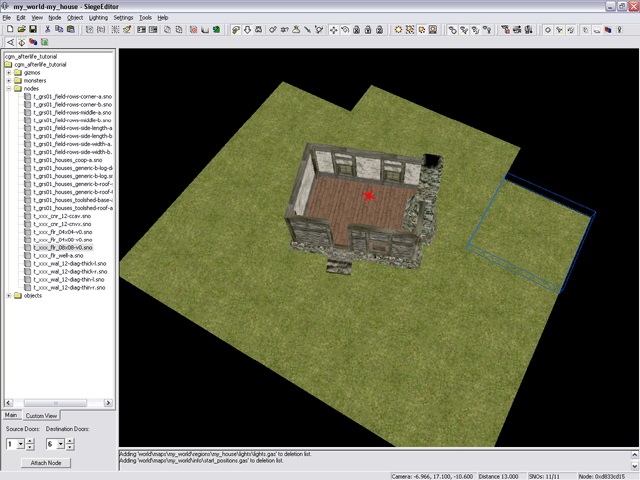Open the Node menu
The width and height of the screenshot is (640, 480).
55,18
